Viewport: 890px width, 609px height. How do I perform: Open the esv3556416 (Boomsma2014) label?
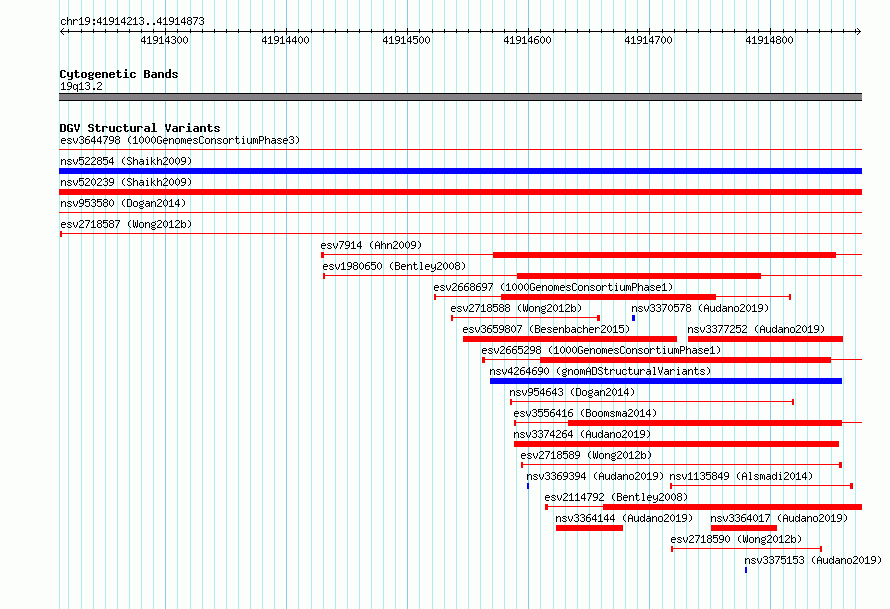click(585, 413)
